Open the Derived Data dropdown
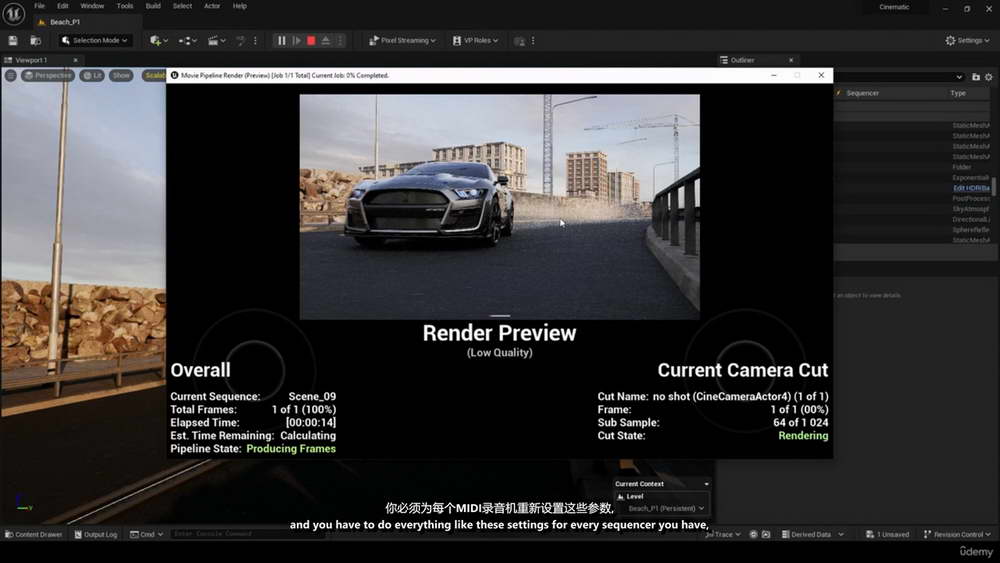 click(812, 534)
